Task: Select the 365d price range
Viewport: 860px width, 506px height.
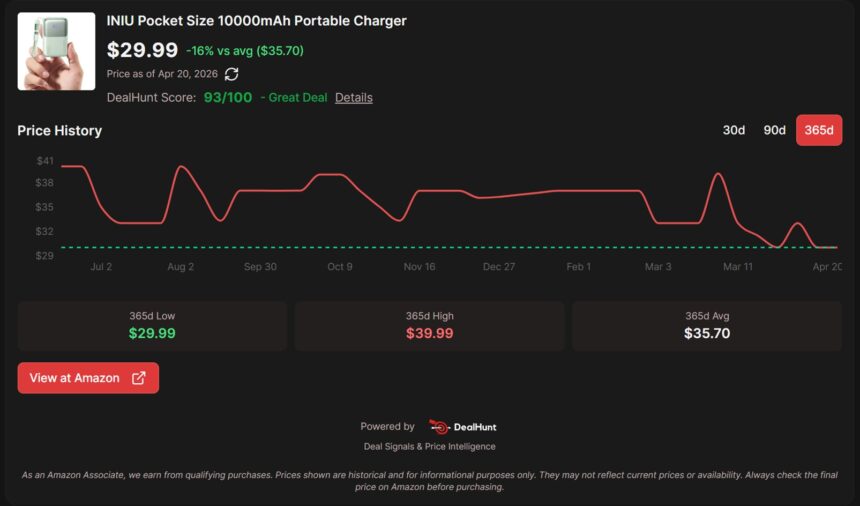Action: (819, 130)
